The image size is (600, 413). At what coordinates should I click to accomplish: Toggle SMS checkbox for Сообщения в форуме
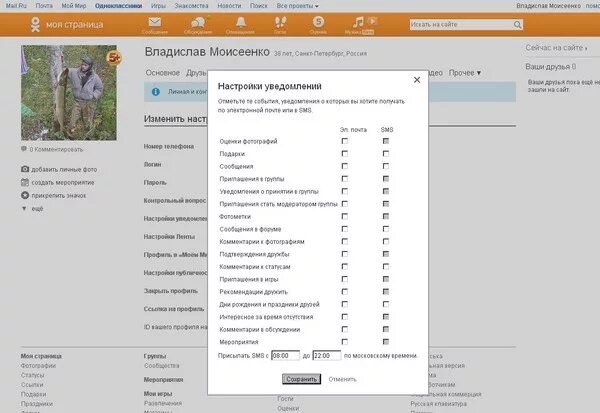(x=386, y=229)
